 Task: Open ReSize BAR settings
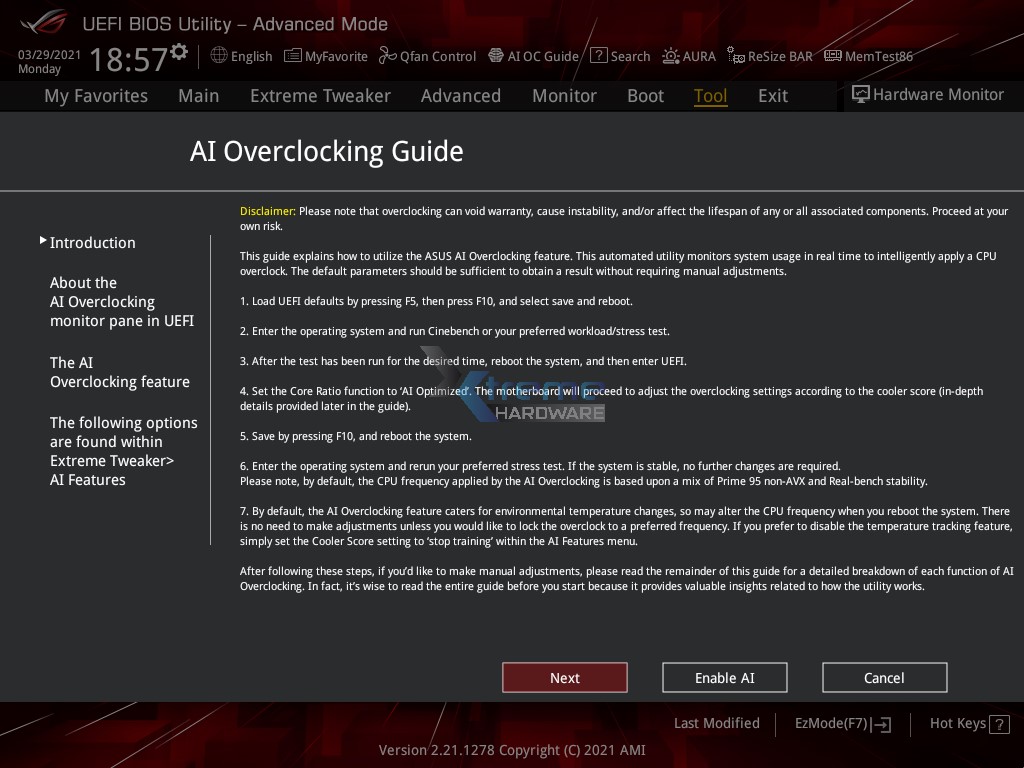(x=769, y=56)
